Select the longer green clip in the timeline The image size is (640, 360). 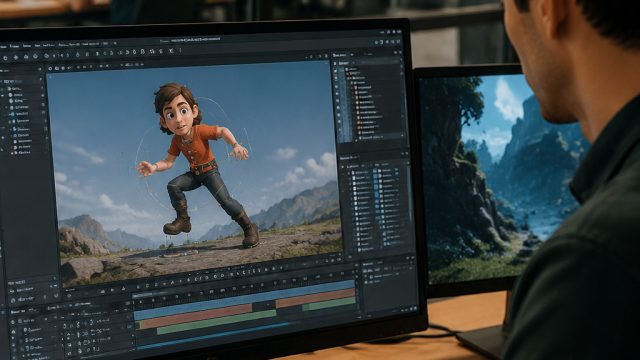click(216, 322)
